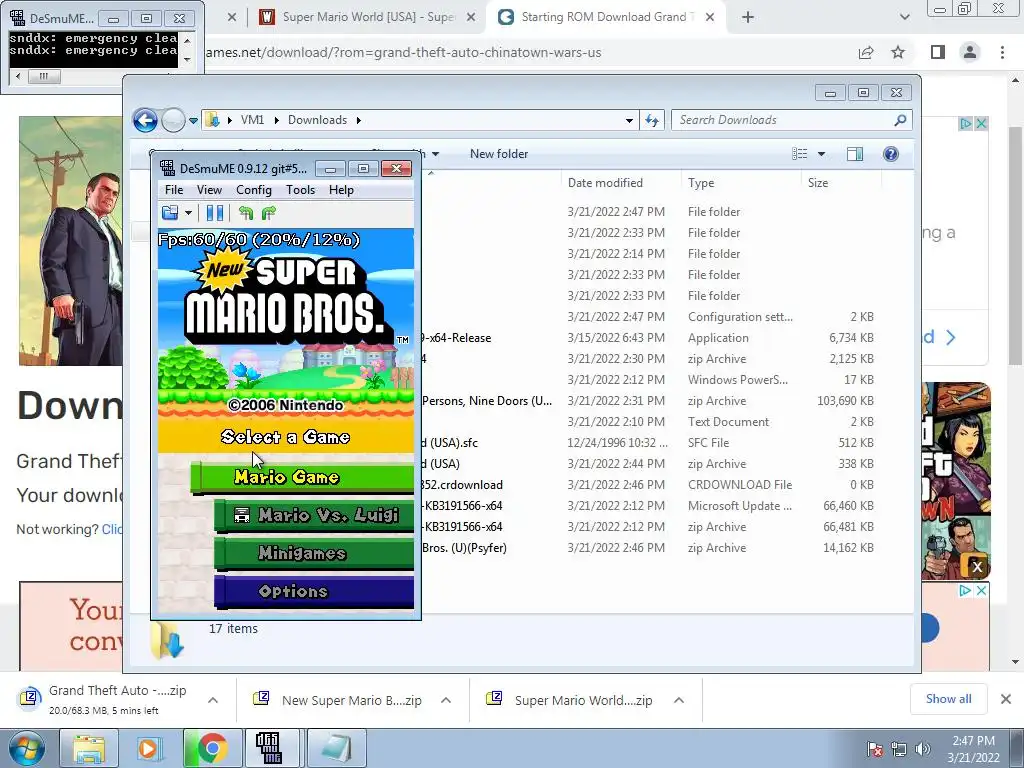Open DeSmuME Help menu

point(341,189)
